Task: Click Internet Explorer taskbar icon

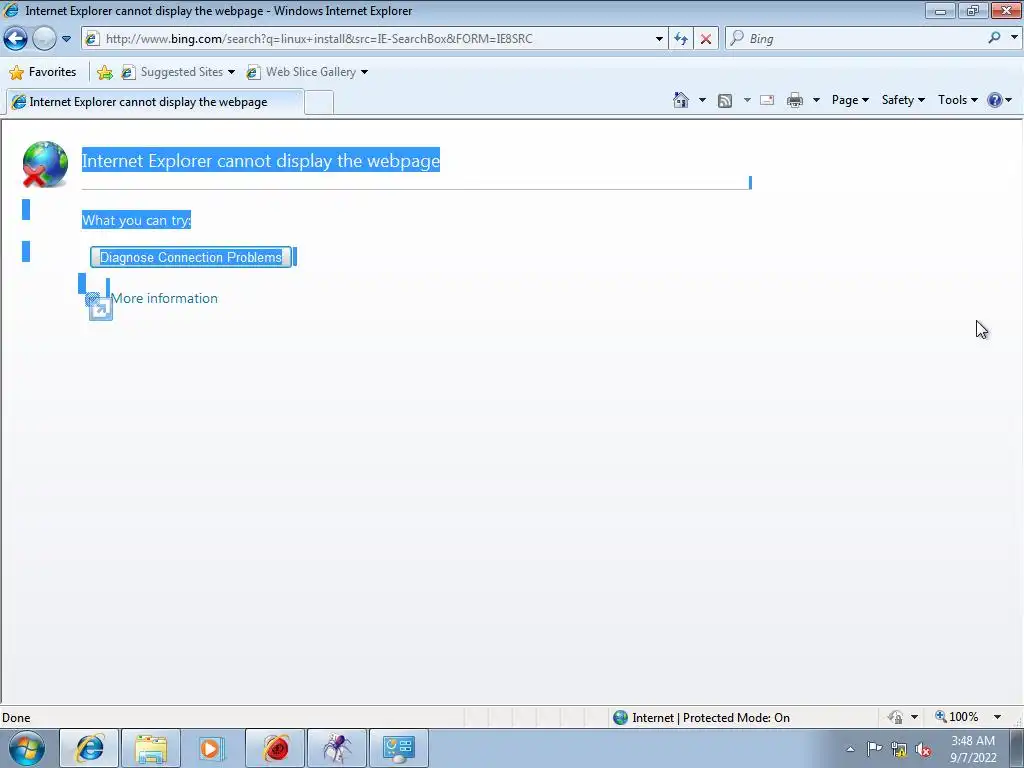Action: click(x=89, y=748)
